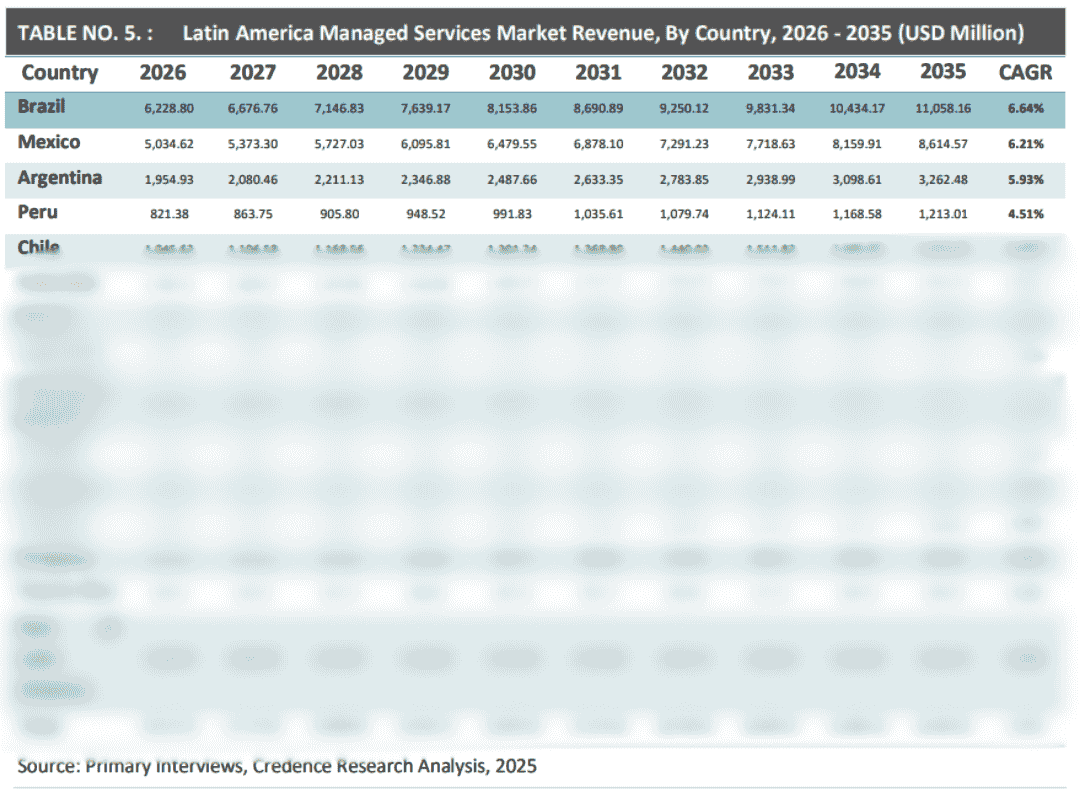Image resolution: width=1080 pixels, height=795 pixels.
Task: Click the Argentina row label
Action: (60, 177)
